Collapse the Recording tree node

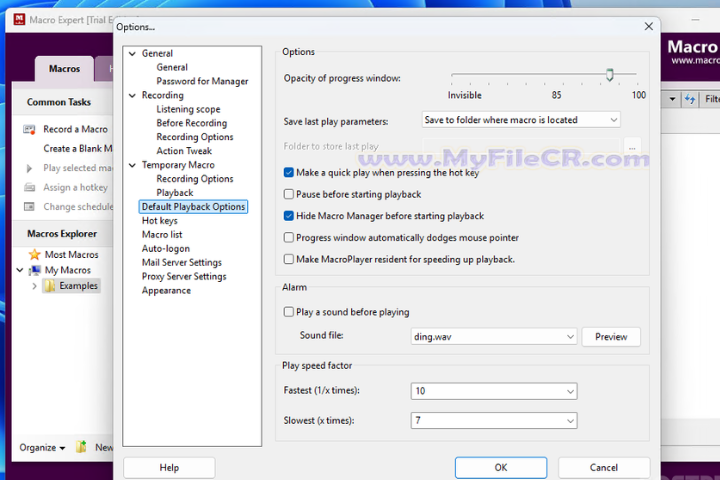(132, 96)
